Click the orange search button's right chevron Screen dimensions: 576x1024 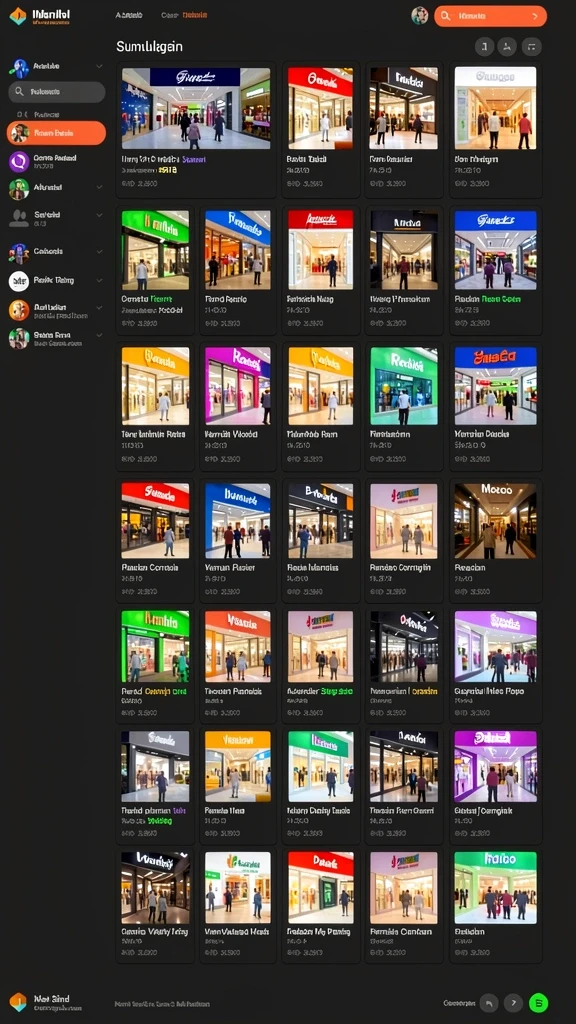536,16
